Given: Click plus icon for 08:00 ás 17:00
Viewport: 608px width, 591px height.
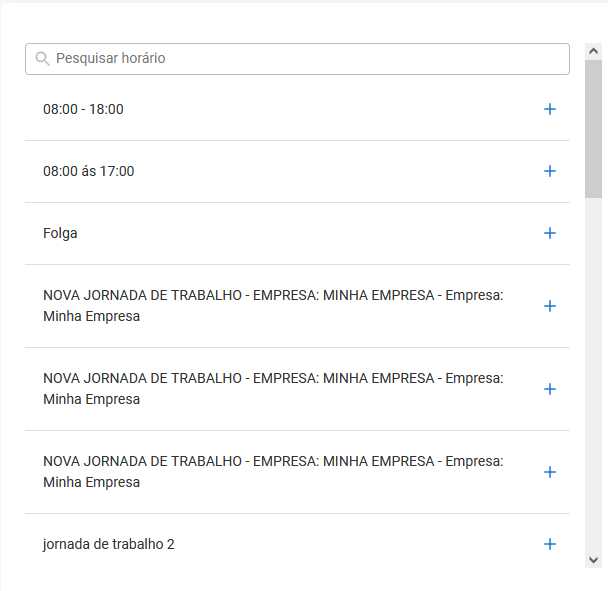Looking at the screenshot, I should [x=549, y=171].
